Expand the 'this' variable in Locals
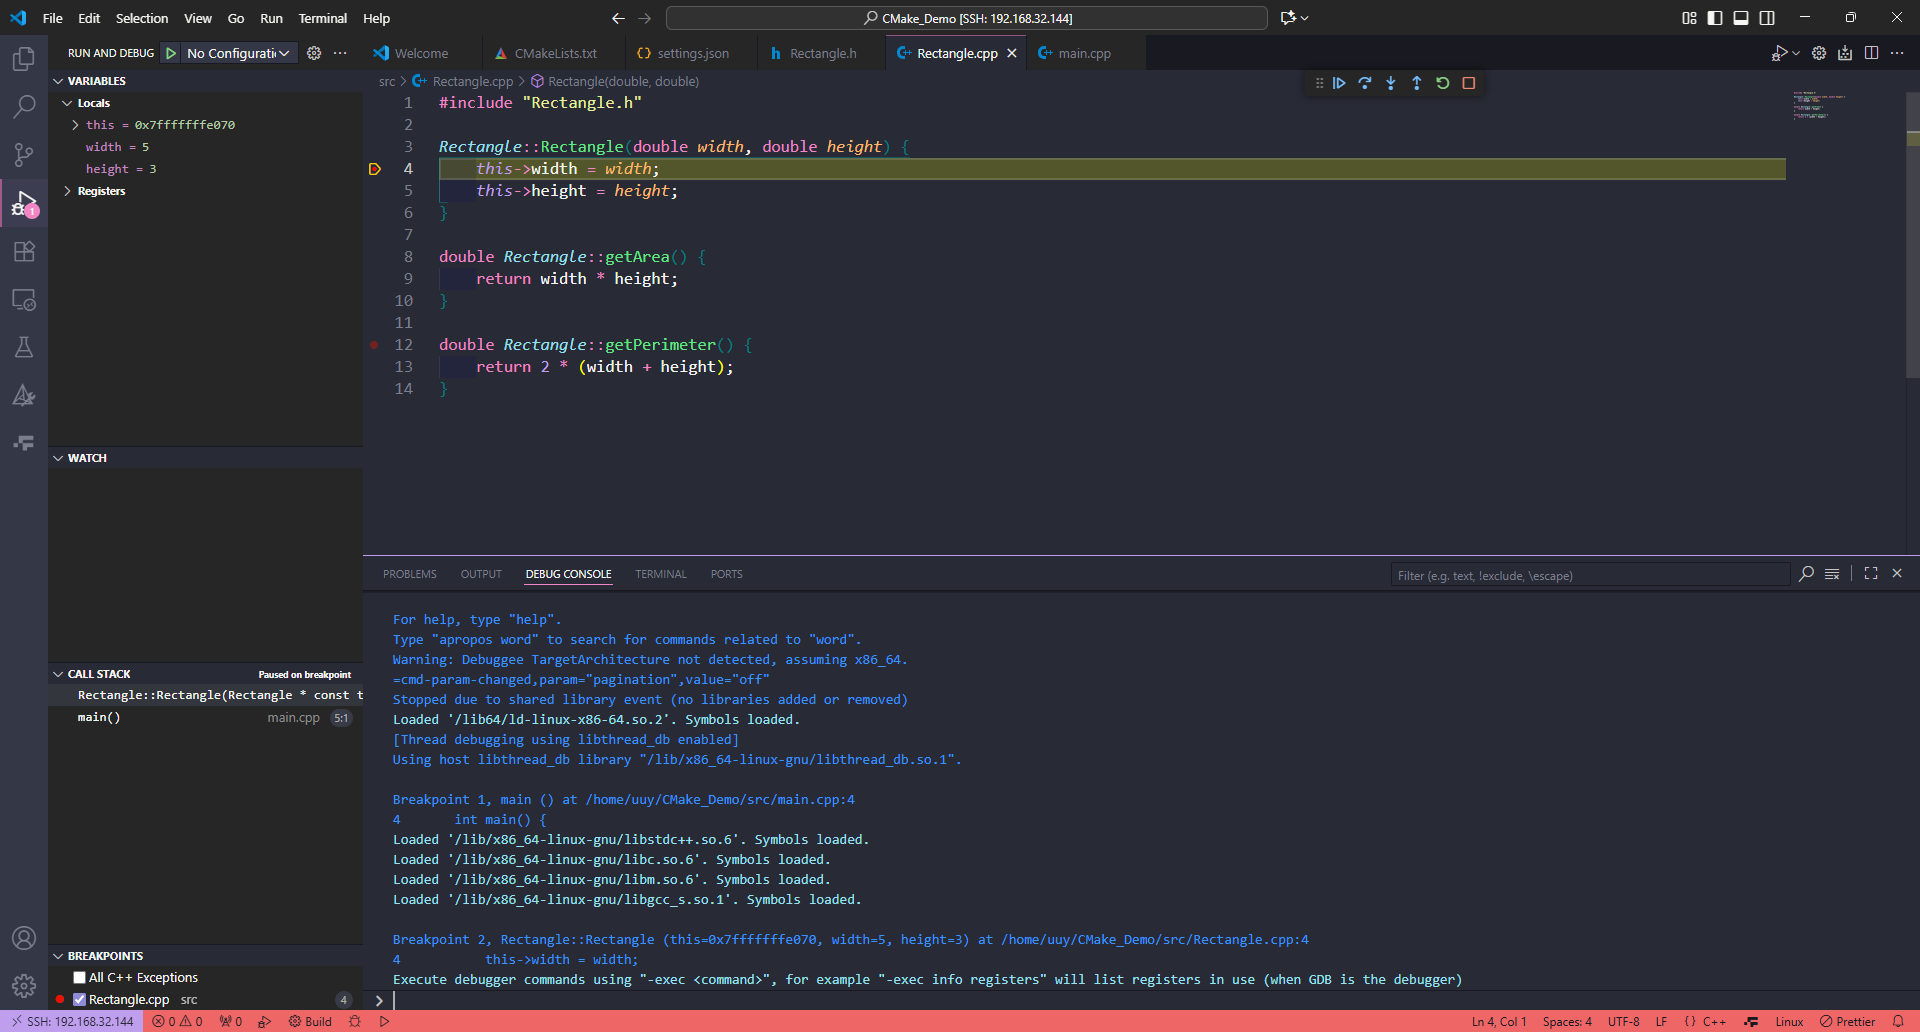This screenshot has width=1920, height=1032. 75,125
